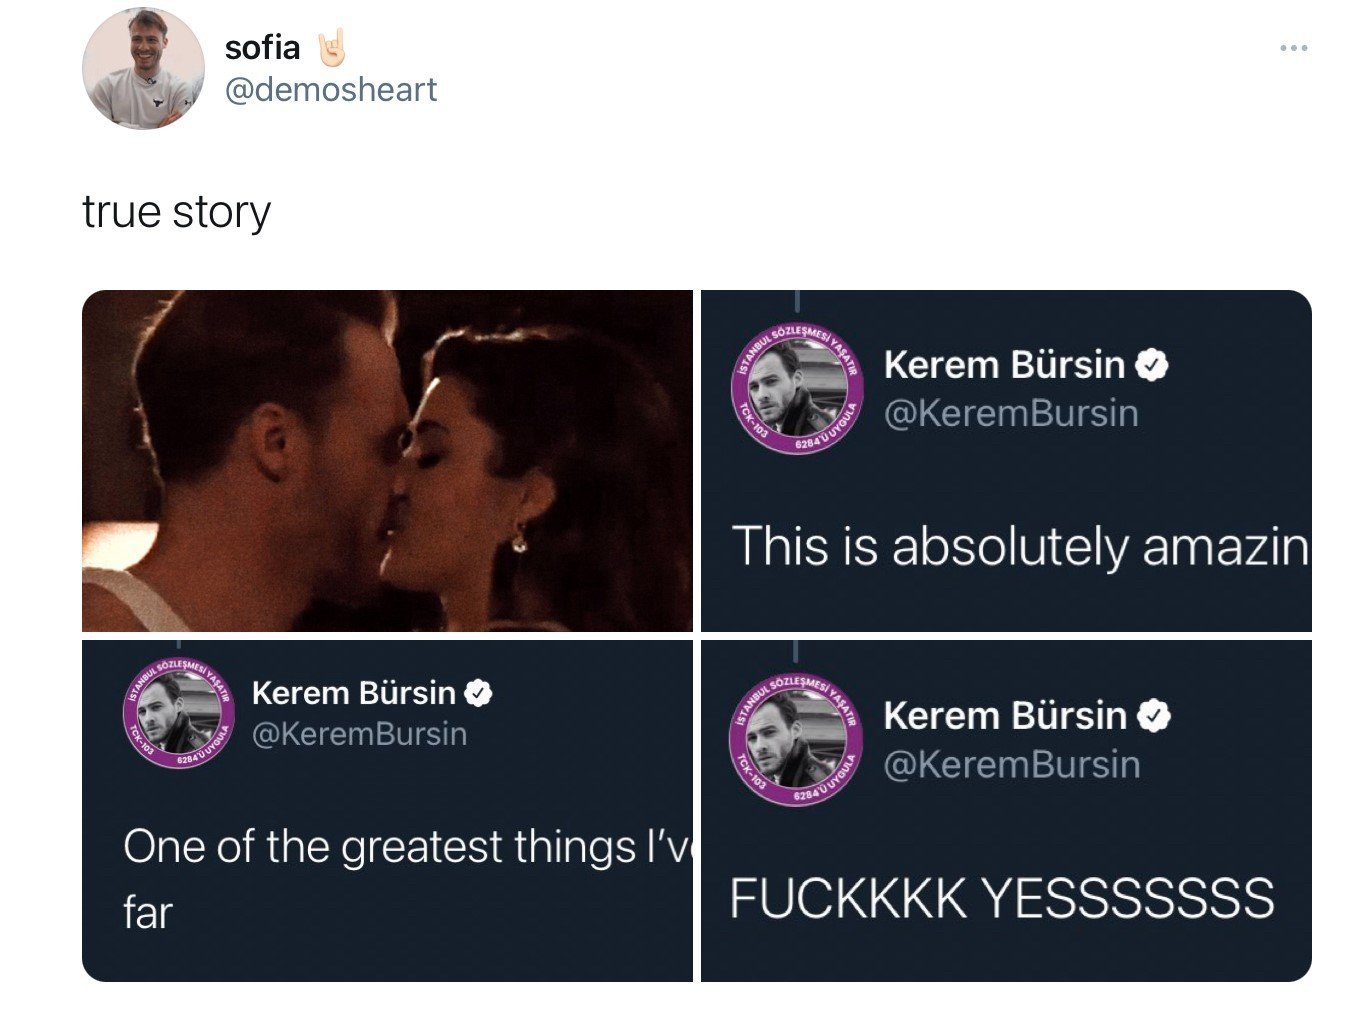Click the verified badge in bottom-left screenshot
Viewport: 1354px width, 1029px height.
coord(480,693)
